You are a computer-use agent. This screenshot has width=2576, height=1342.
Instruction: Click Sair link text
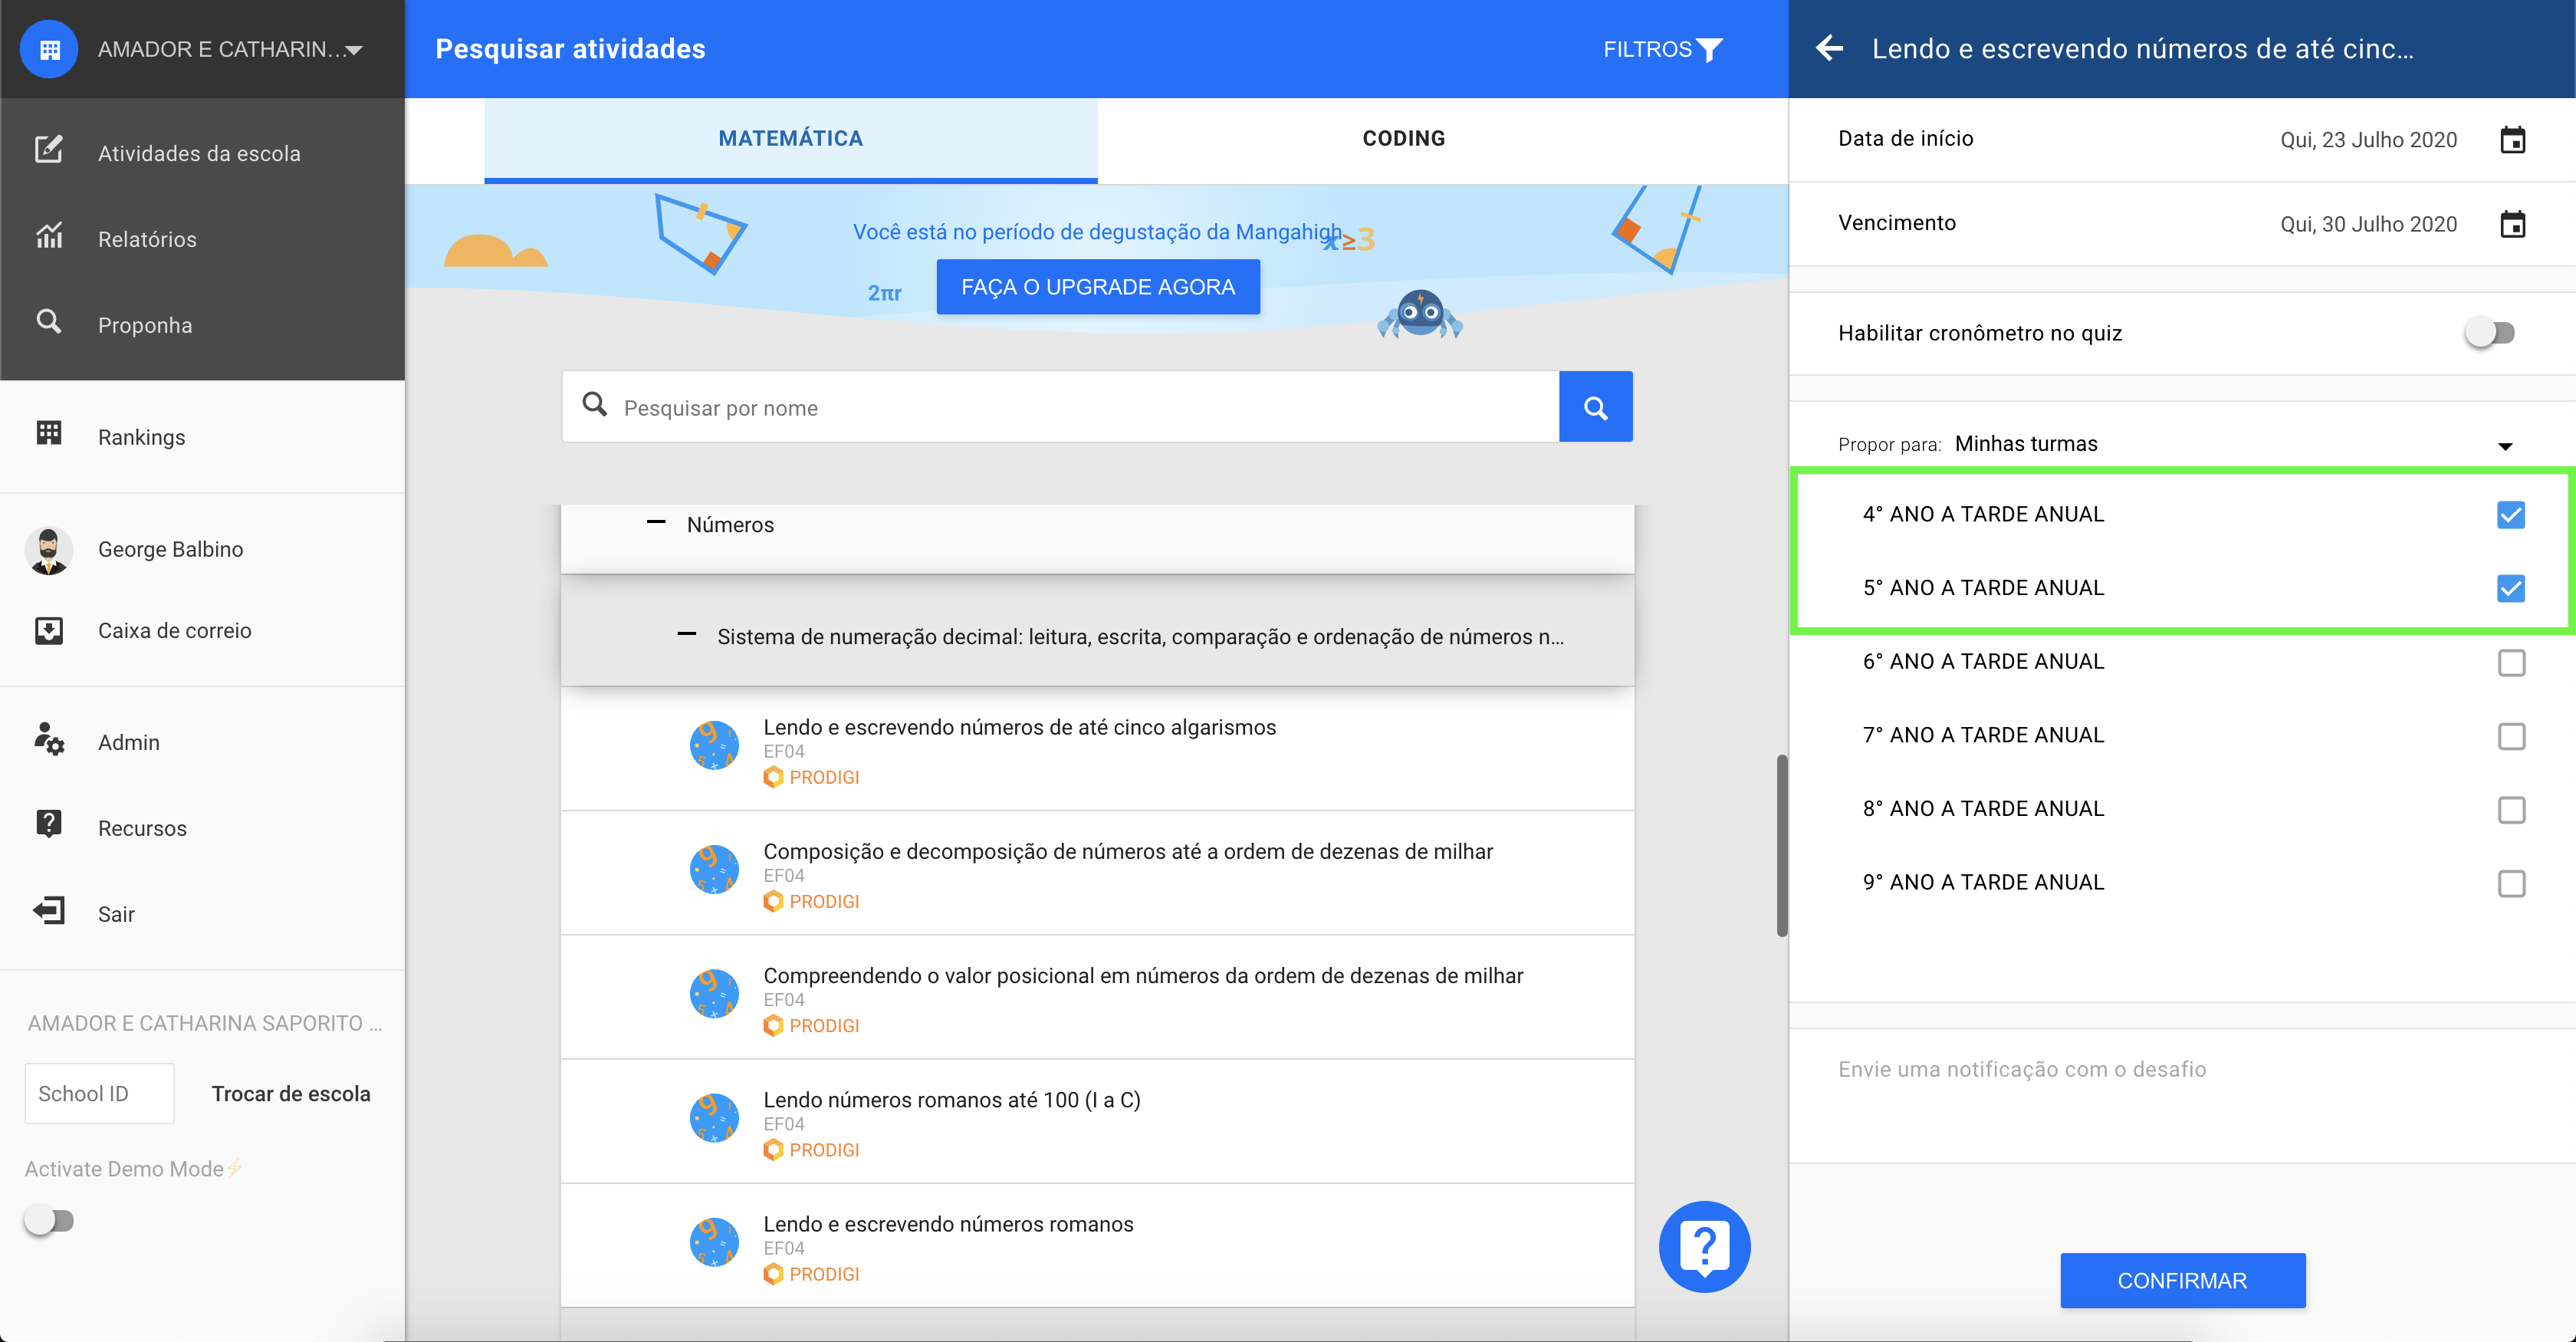[116, 914]
